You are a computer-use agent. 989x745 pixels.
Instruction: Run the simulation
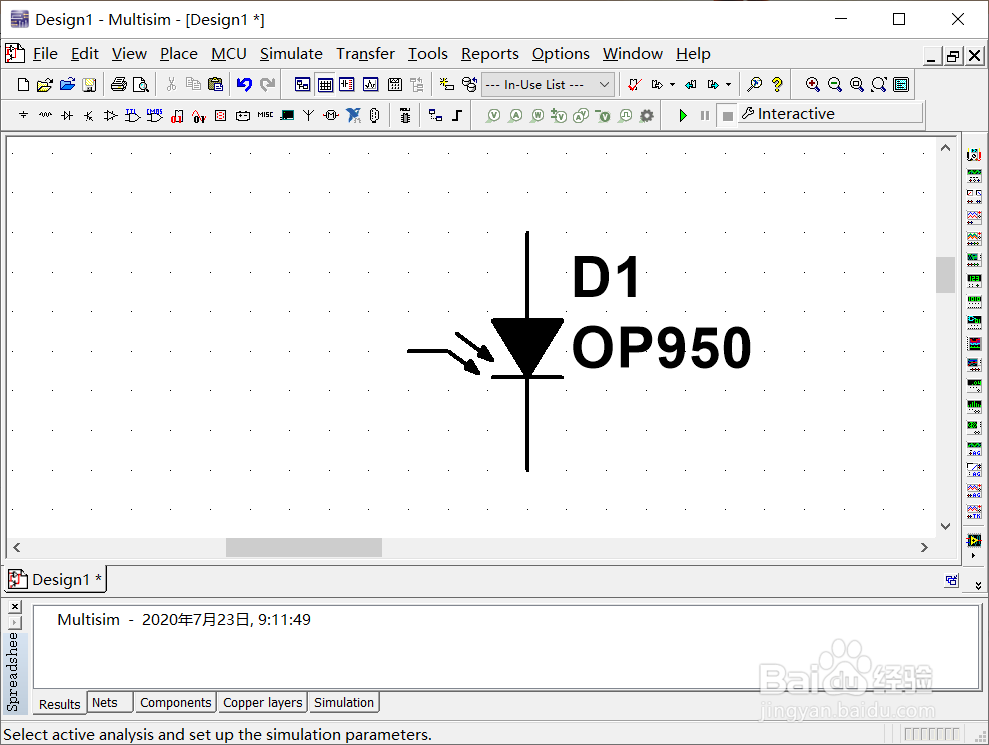click(683, 115)
